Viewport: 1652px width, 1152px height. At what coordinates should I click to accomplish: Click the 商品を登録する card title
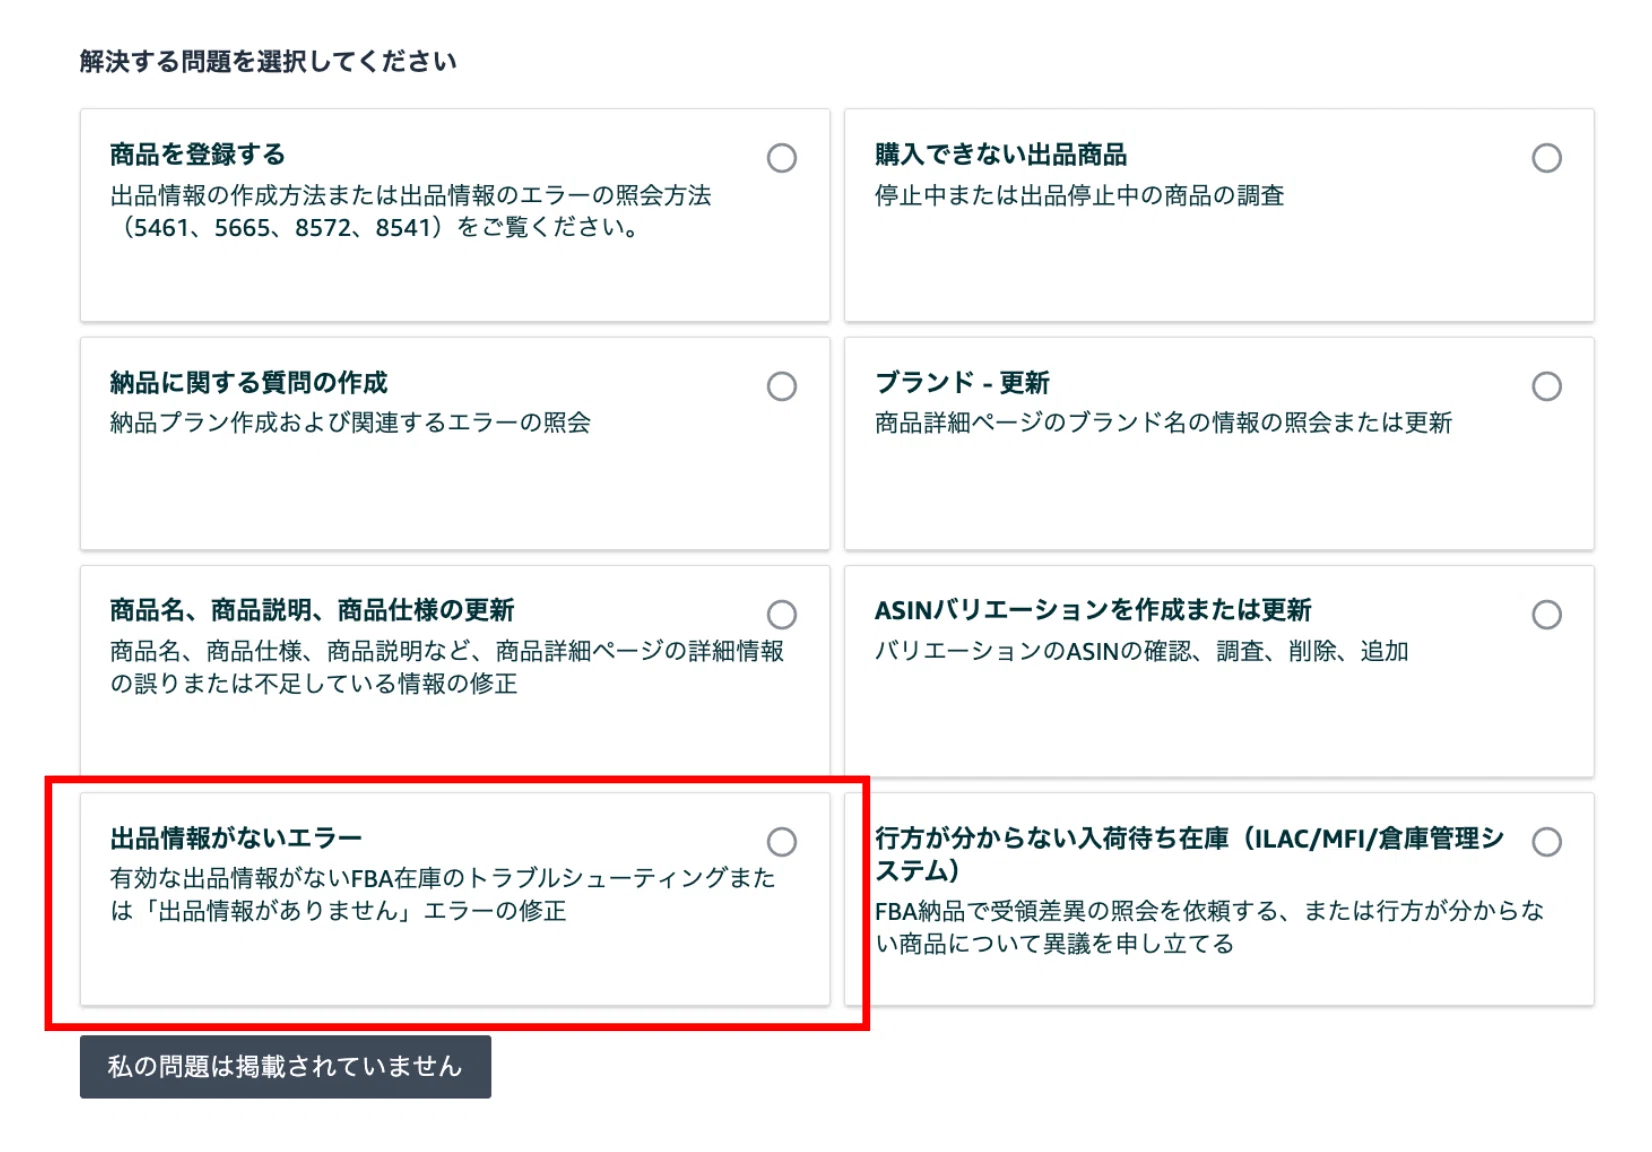point(197,155)
